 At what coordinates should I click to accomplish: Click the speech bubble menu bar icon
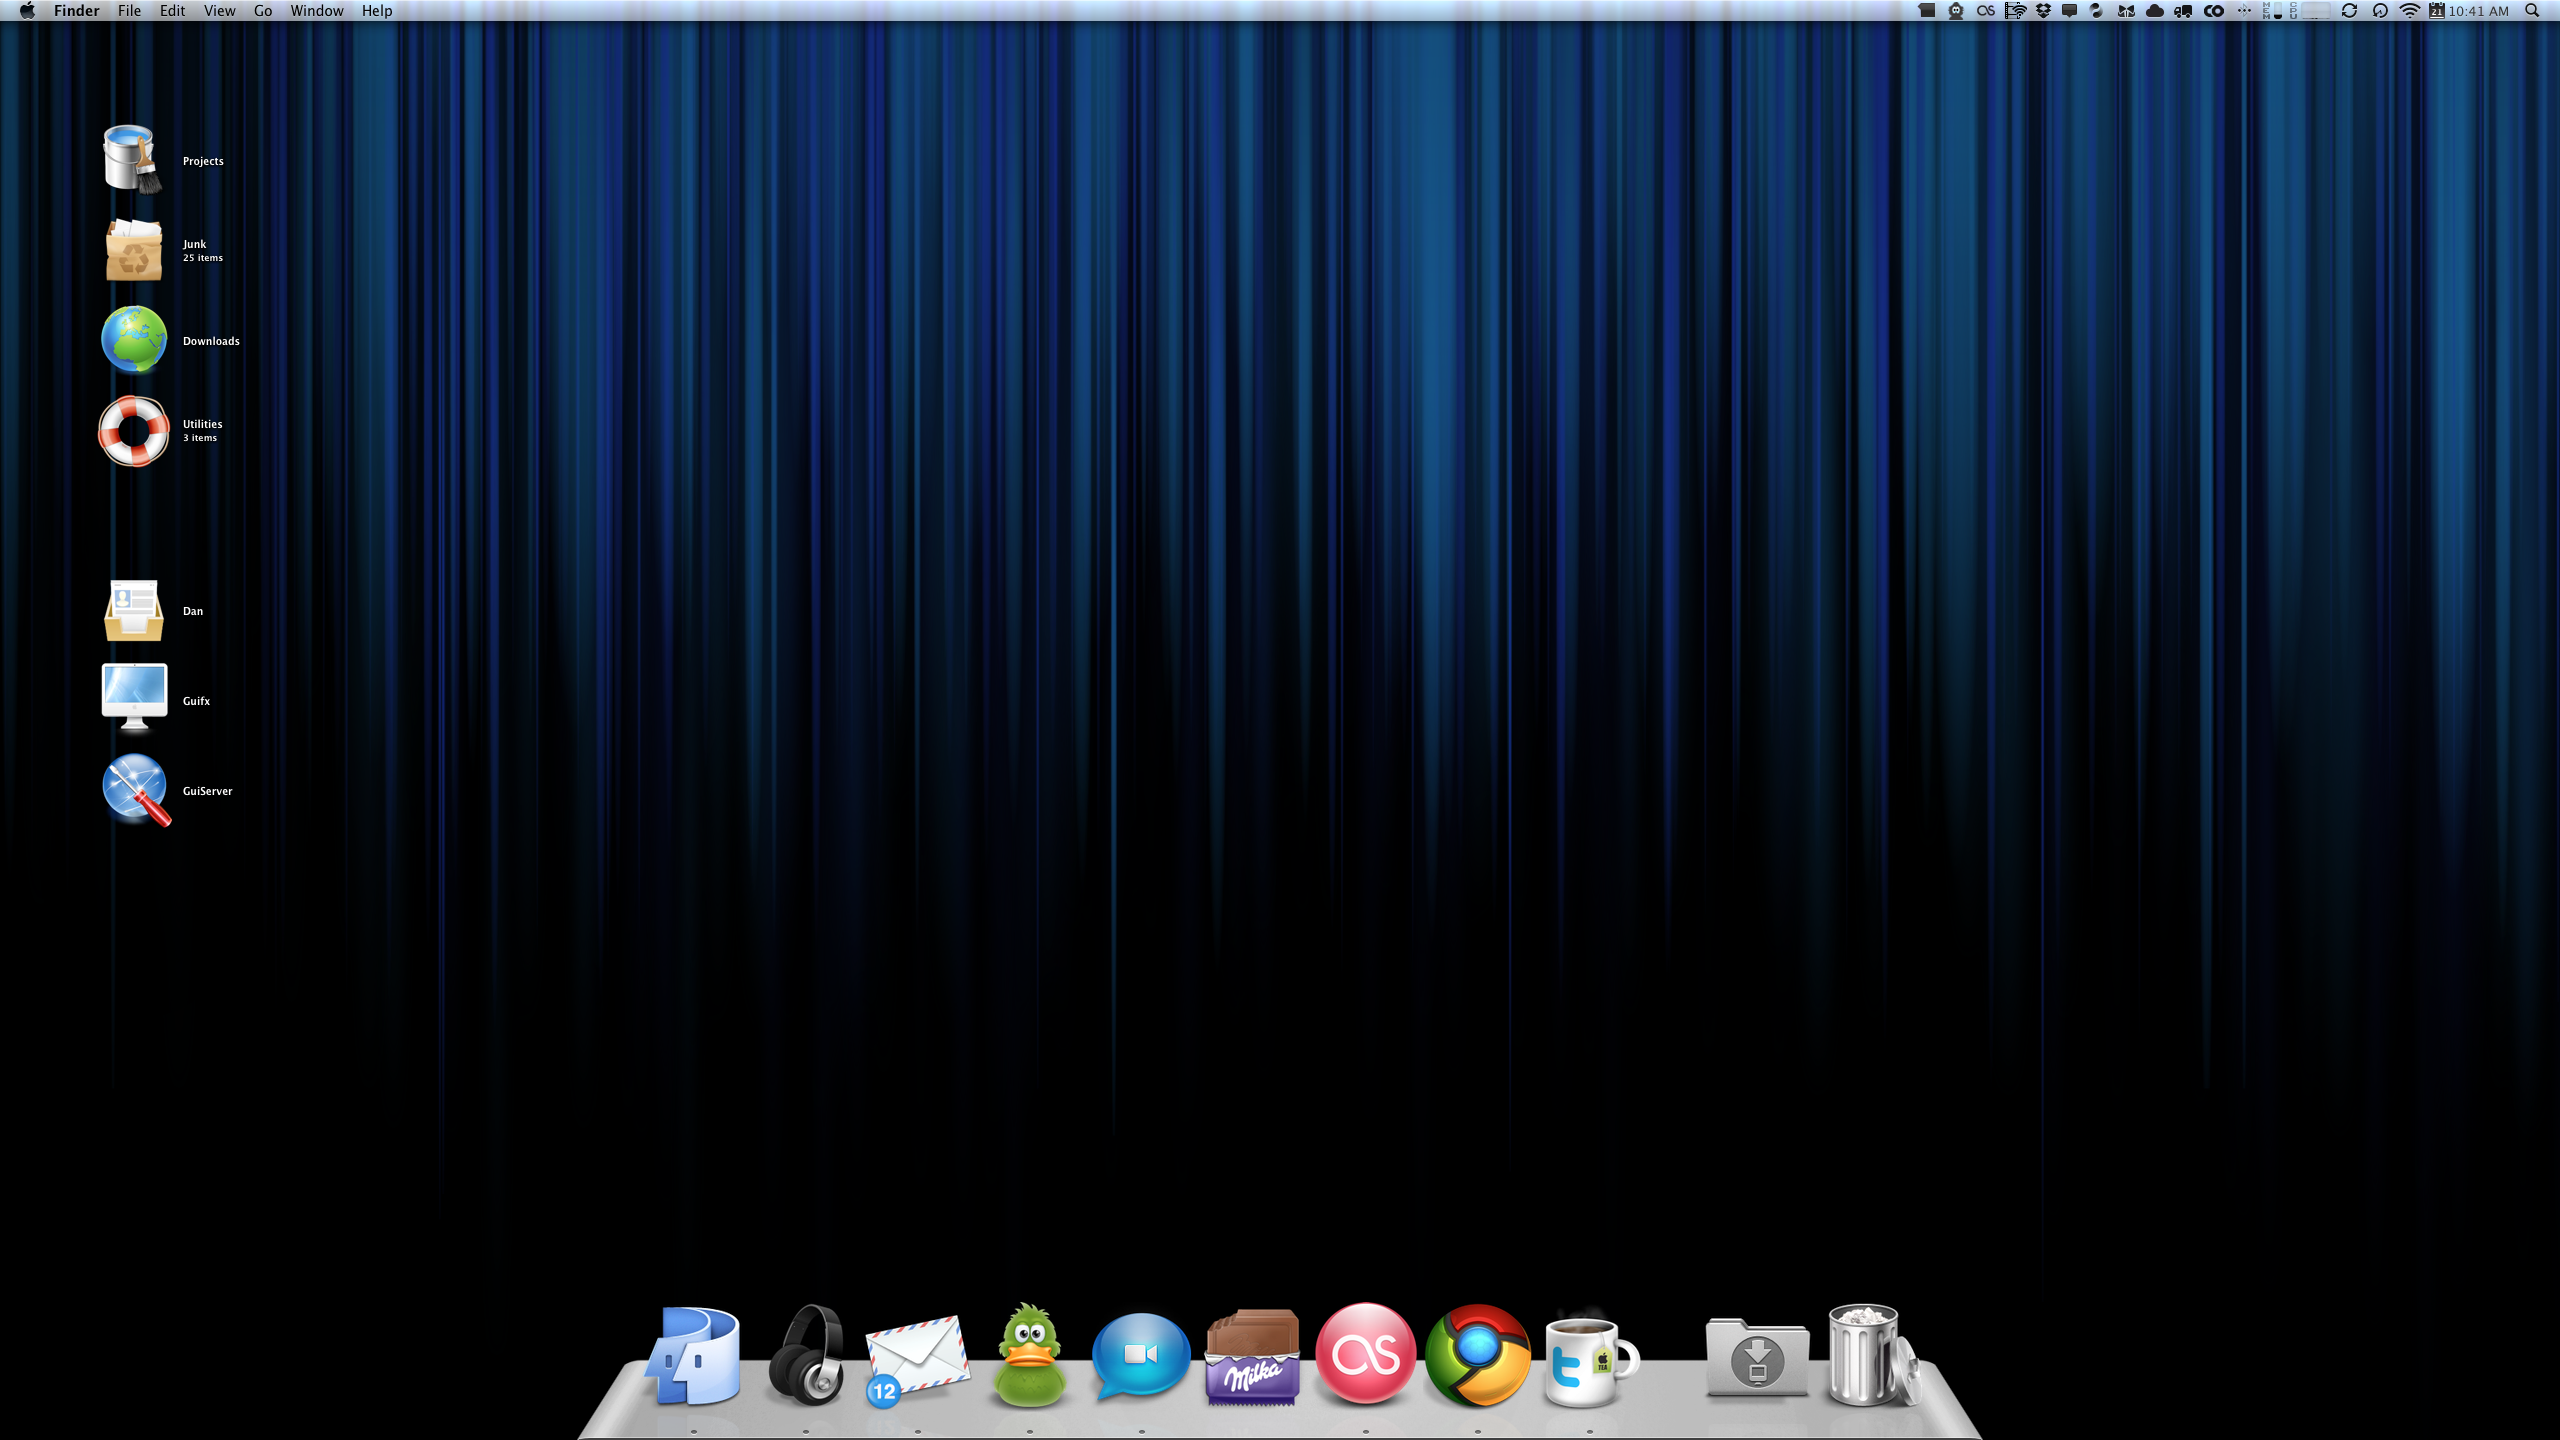coord(2069,11)
